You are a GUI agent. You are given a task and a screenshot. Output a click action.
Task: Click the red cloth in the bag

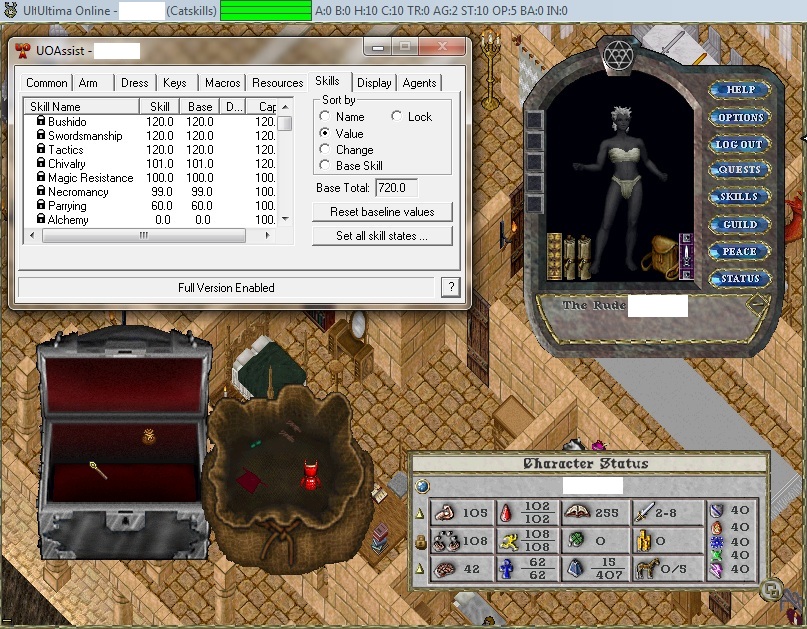tap(251, 480)
